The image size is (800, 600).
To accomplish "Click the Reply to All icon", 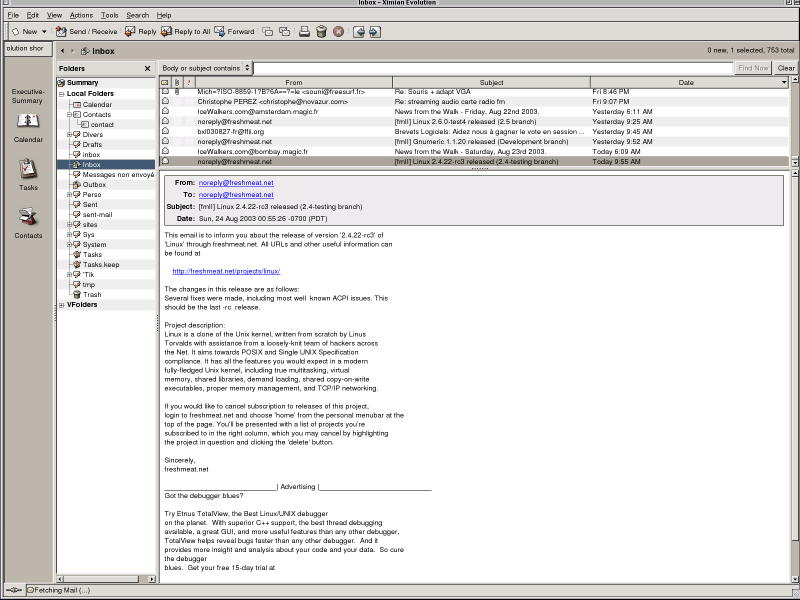I will tap(185, 32).
